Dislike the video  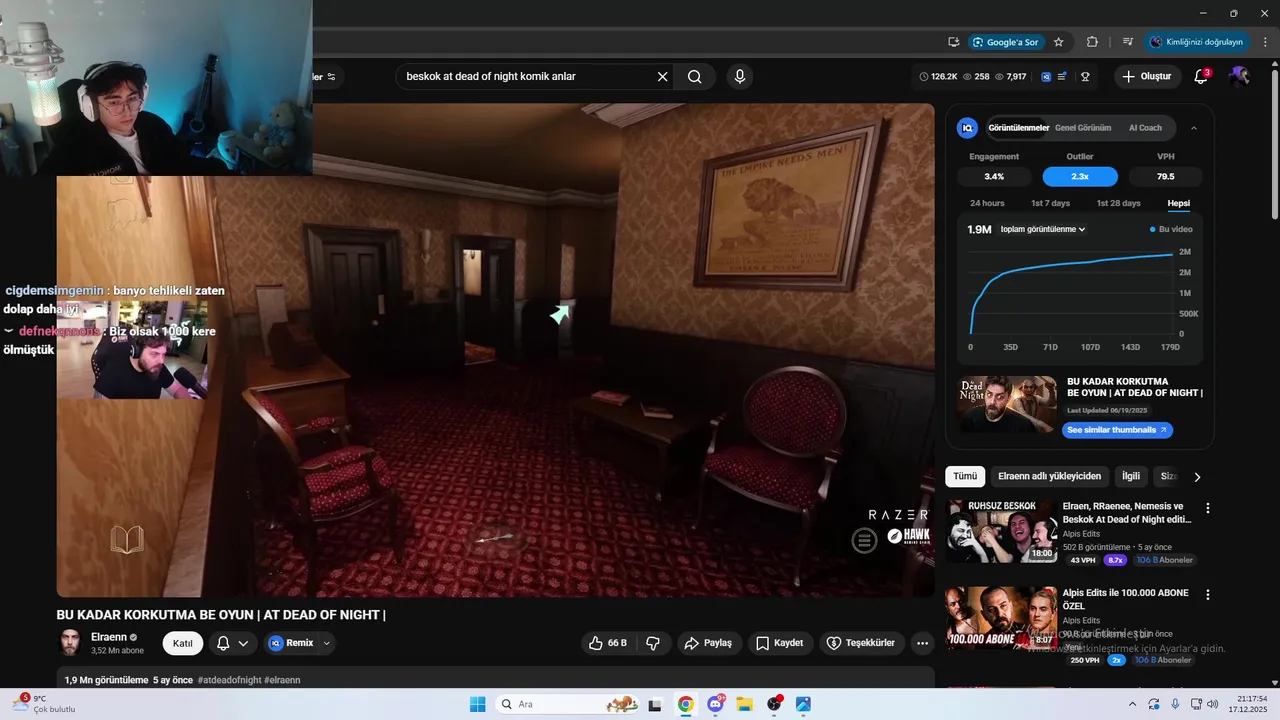[653, 643]
